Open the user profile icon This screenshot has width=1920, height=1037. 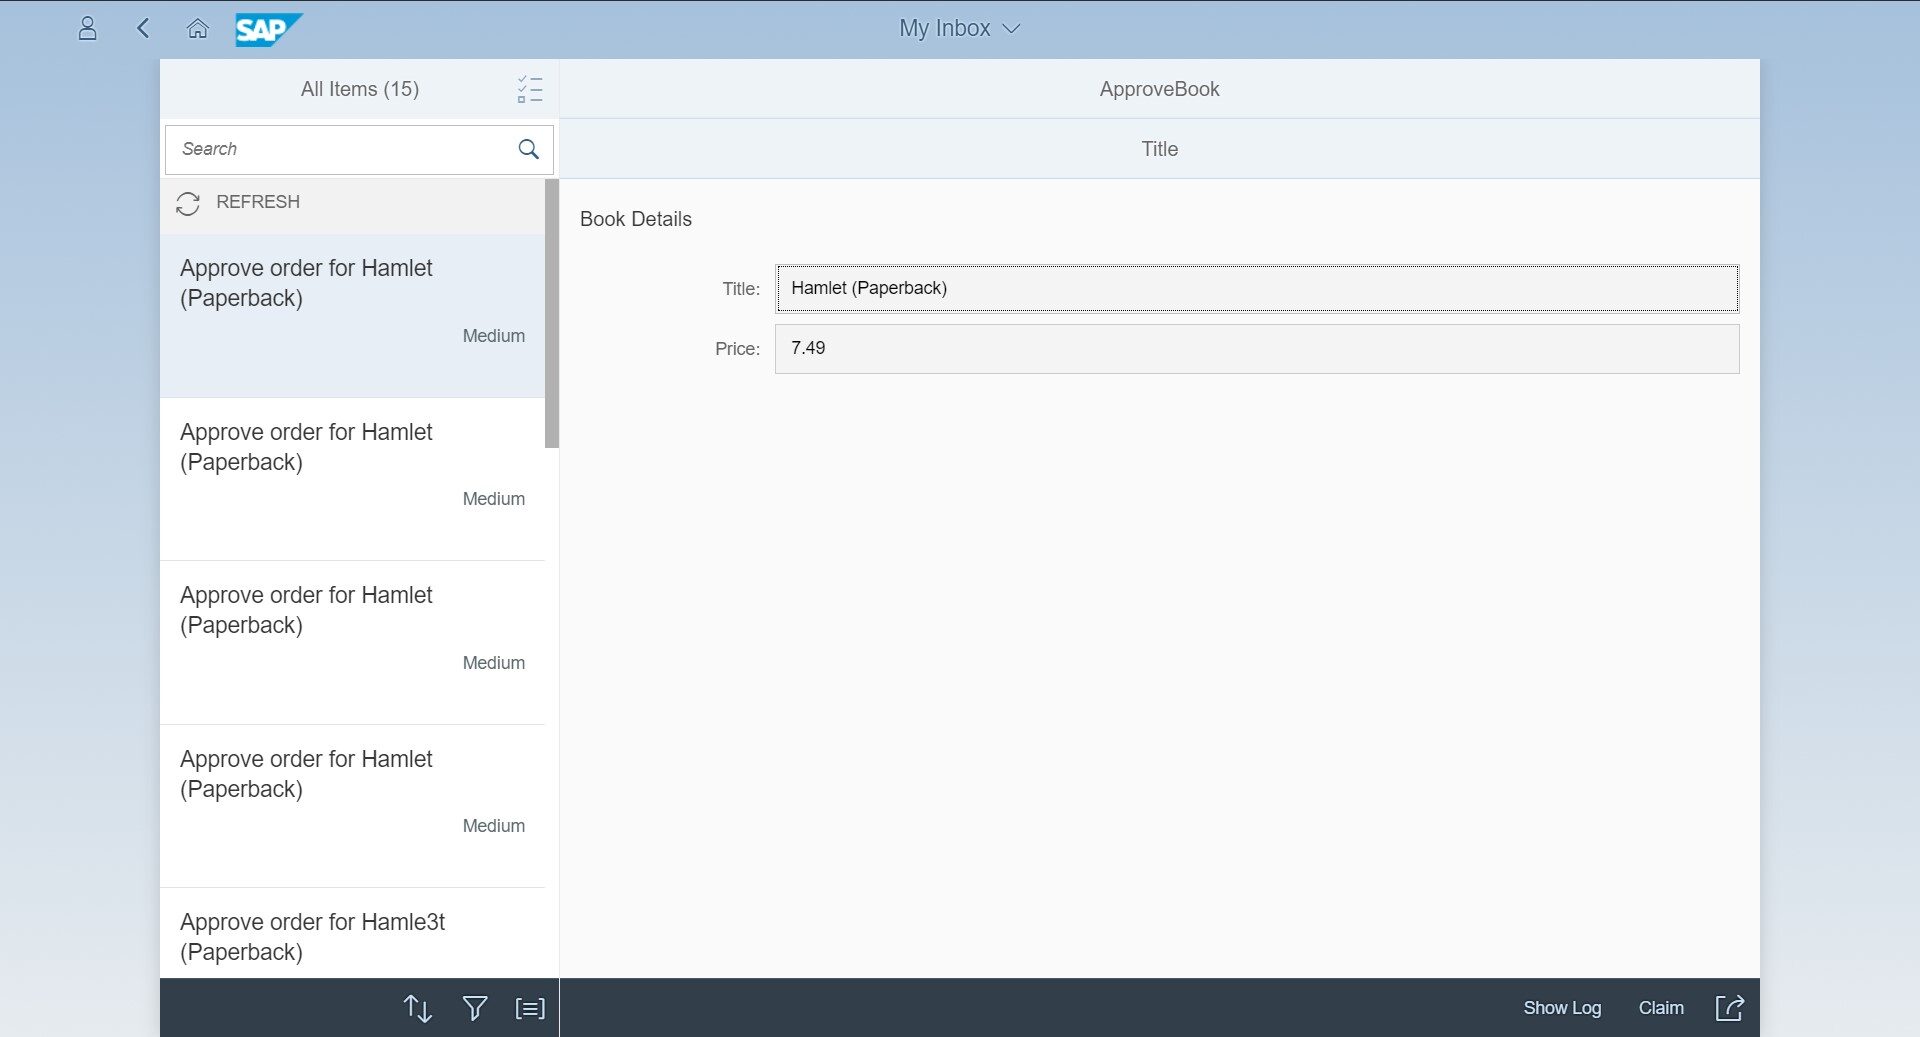coord(88,28)
